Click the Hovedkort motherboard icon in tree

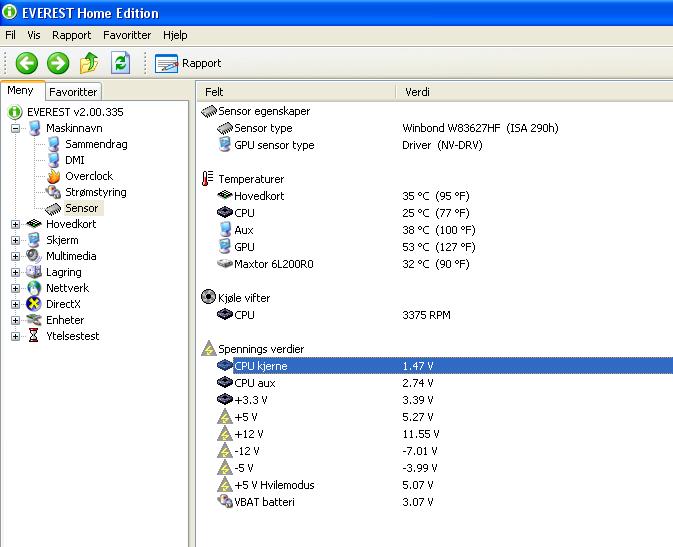[x=34, y=224]
